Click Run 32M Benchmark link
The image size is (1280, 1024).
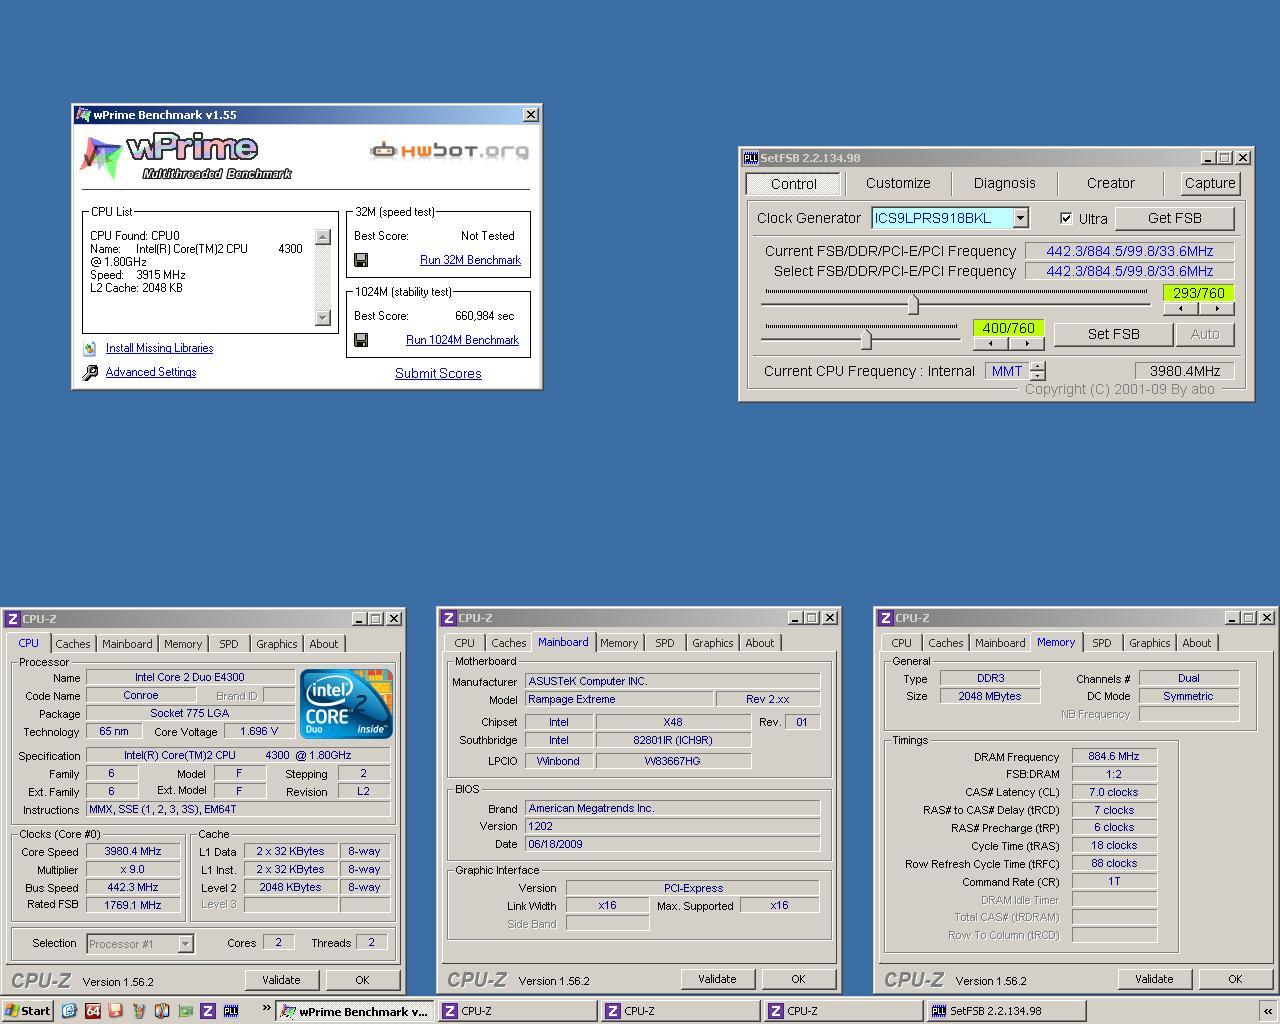coord(470,260)
